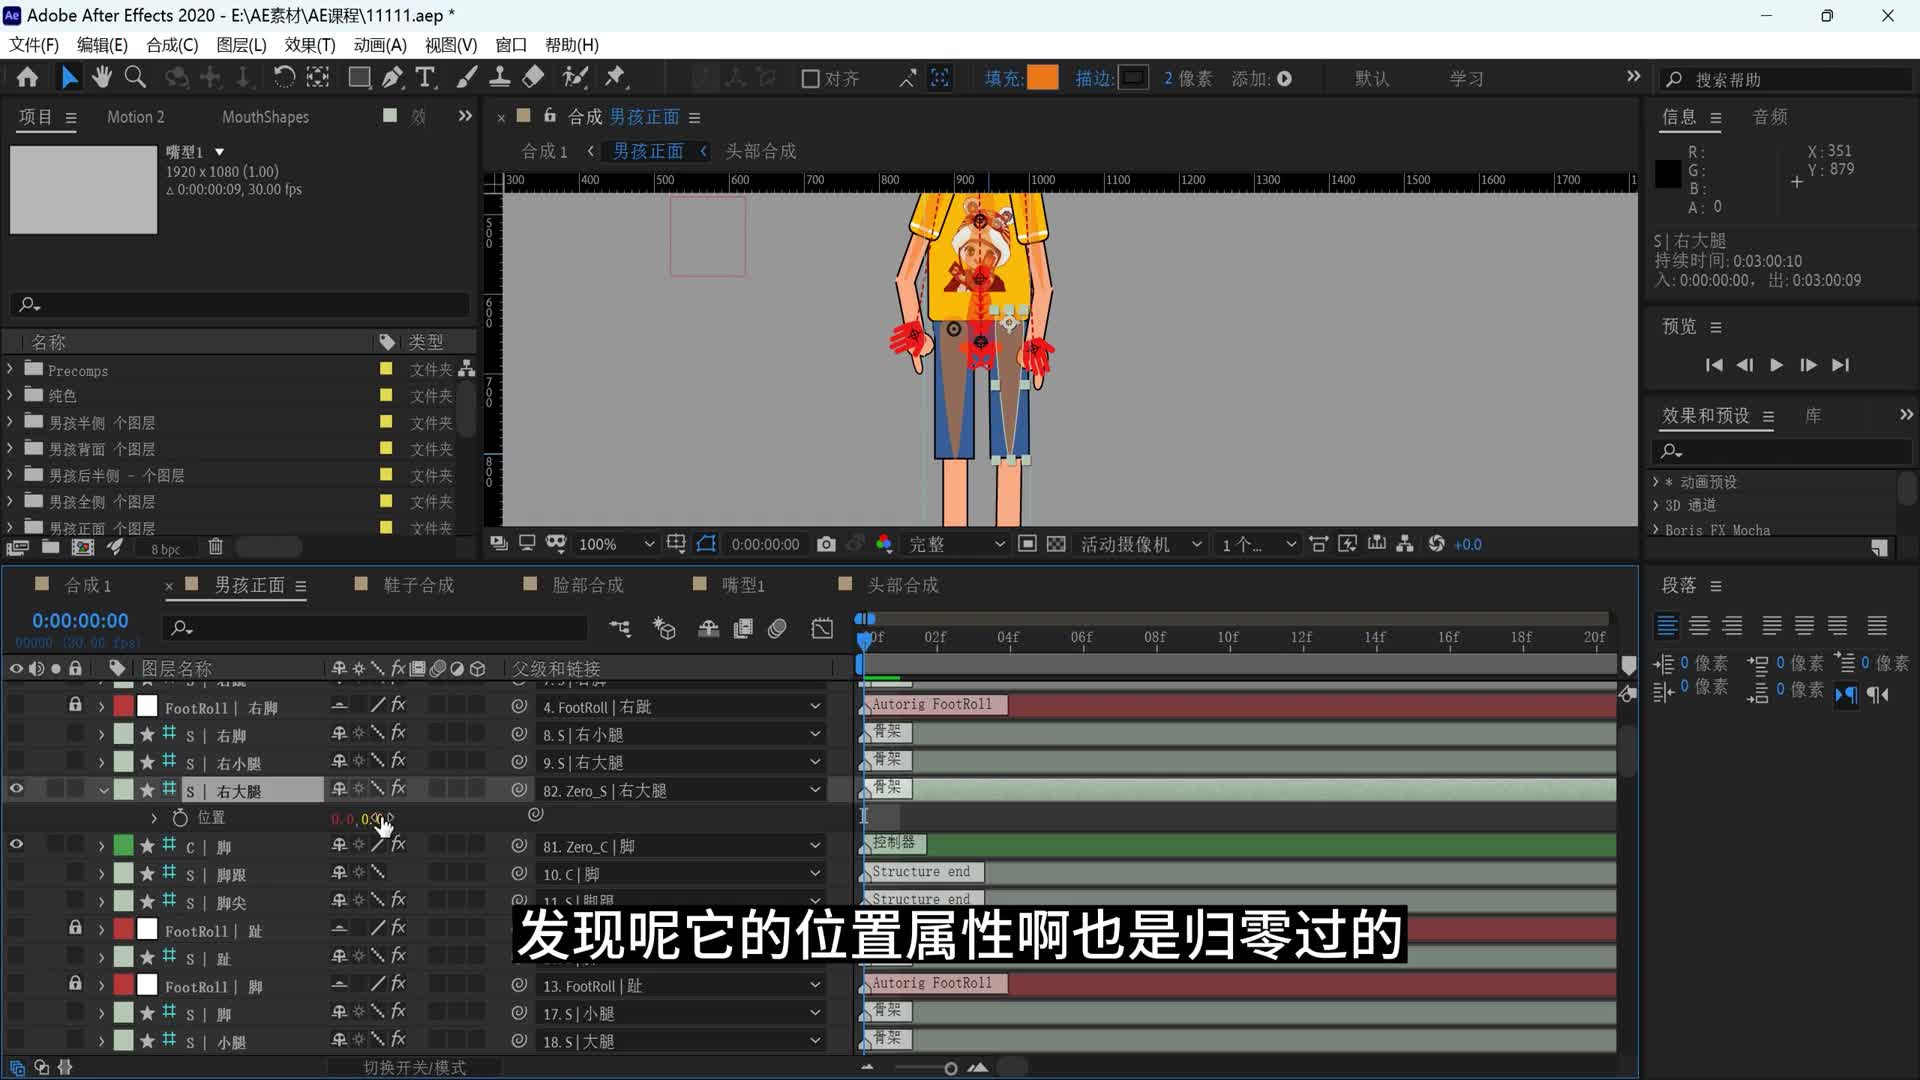
Task: Hide the C | 脚 layer eye
Action: click(x=16, y=845)
